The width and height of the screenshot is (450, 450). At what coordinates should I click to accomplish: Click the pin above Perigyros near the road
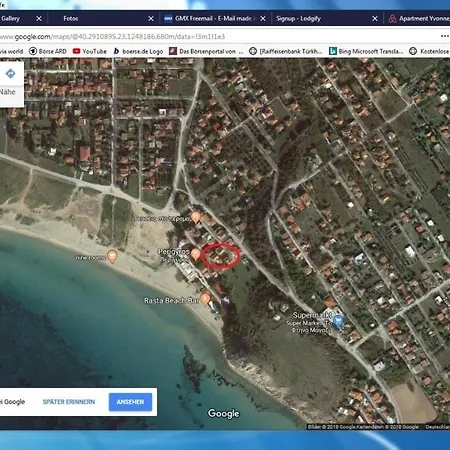click(196, 217)
